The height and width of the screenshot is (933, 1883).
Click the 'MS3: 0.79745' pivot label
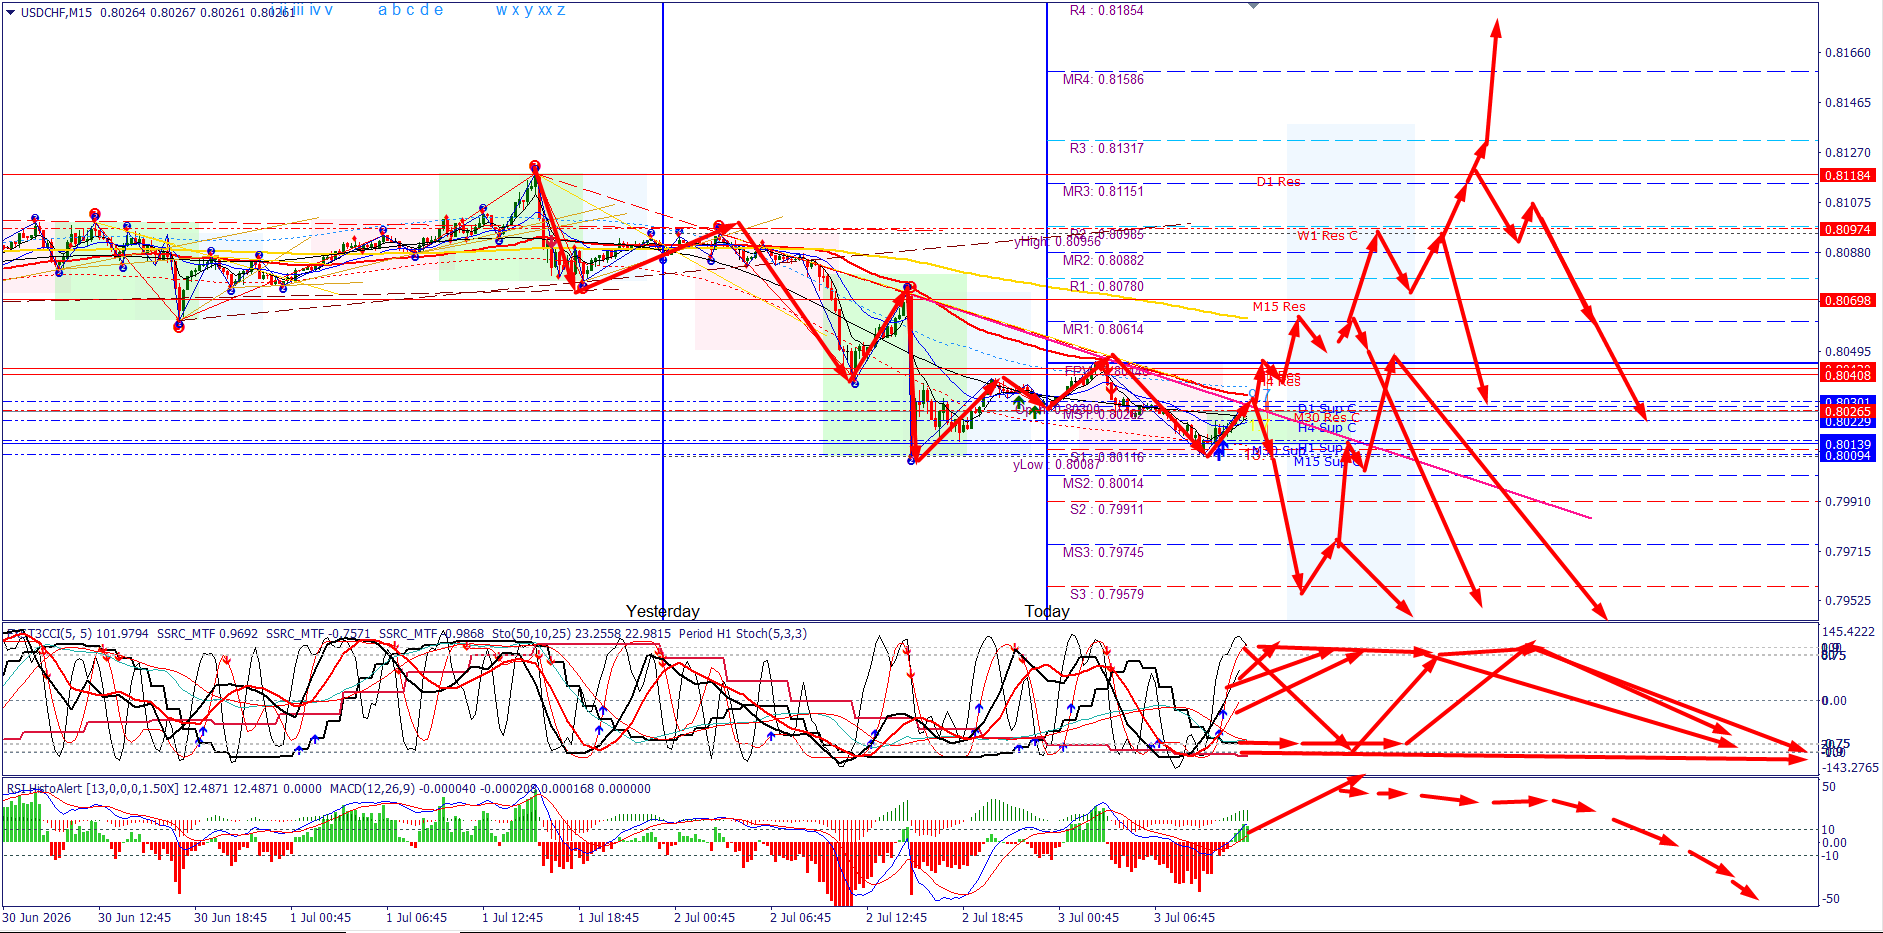point(1103,552)
